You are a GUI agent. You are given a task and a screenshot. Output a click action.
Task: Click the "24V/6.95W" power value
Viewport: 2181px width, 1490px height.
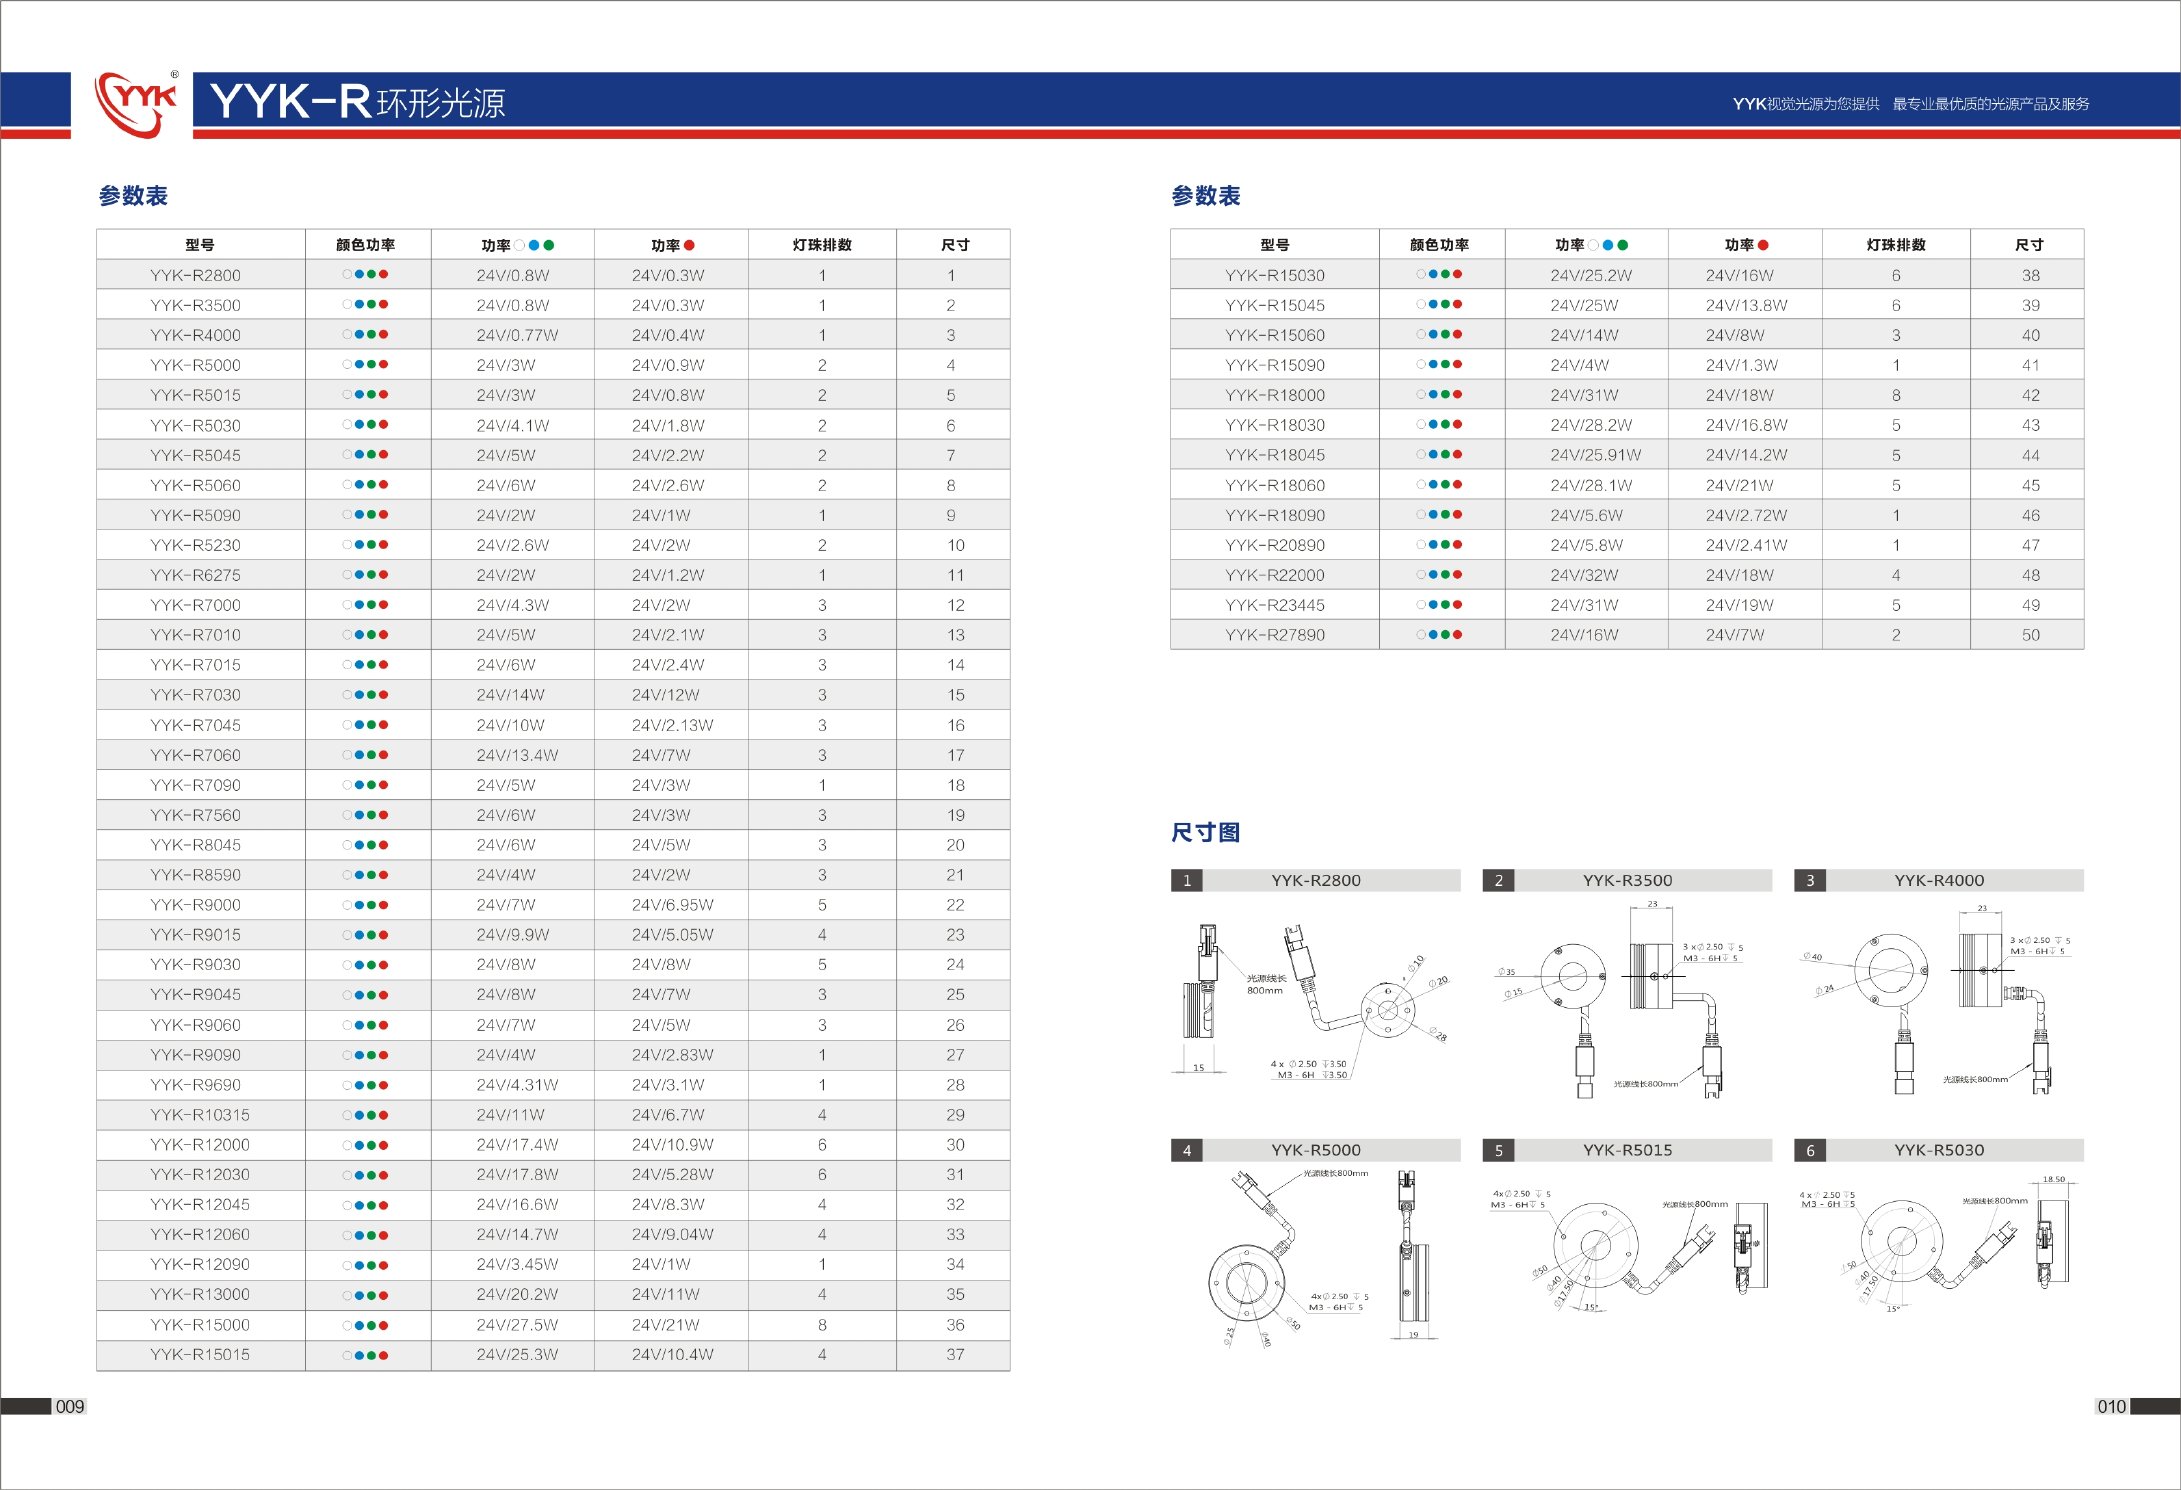pyautogui.click(x=673, y=905)
